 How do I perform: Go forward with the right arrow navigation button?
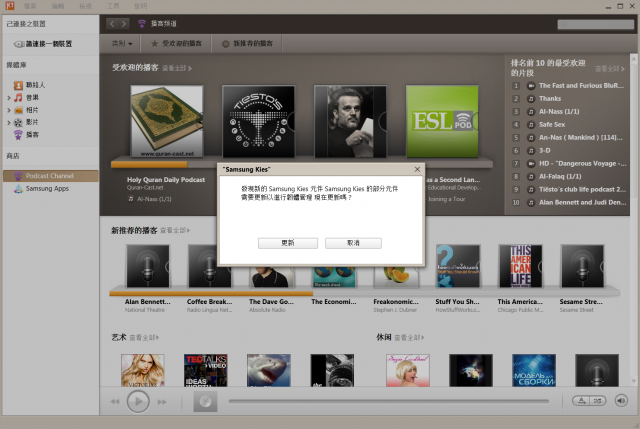tap(124, 24)
